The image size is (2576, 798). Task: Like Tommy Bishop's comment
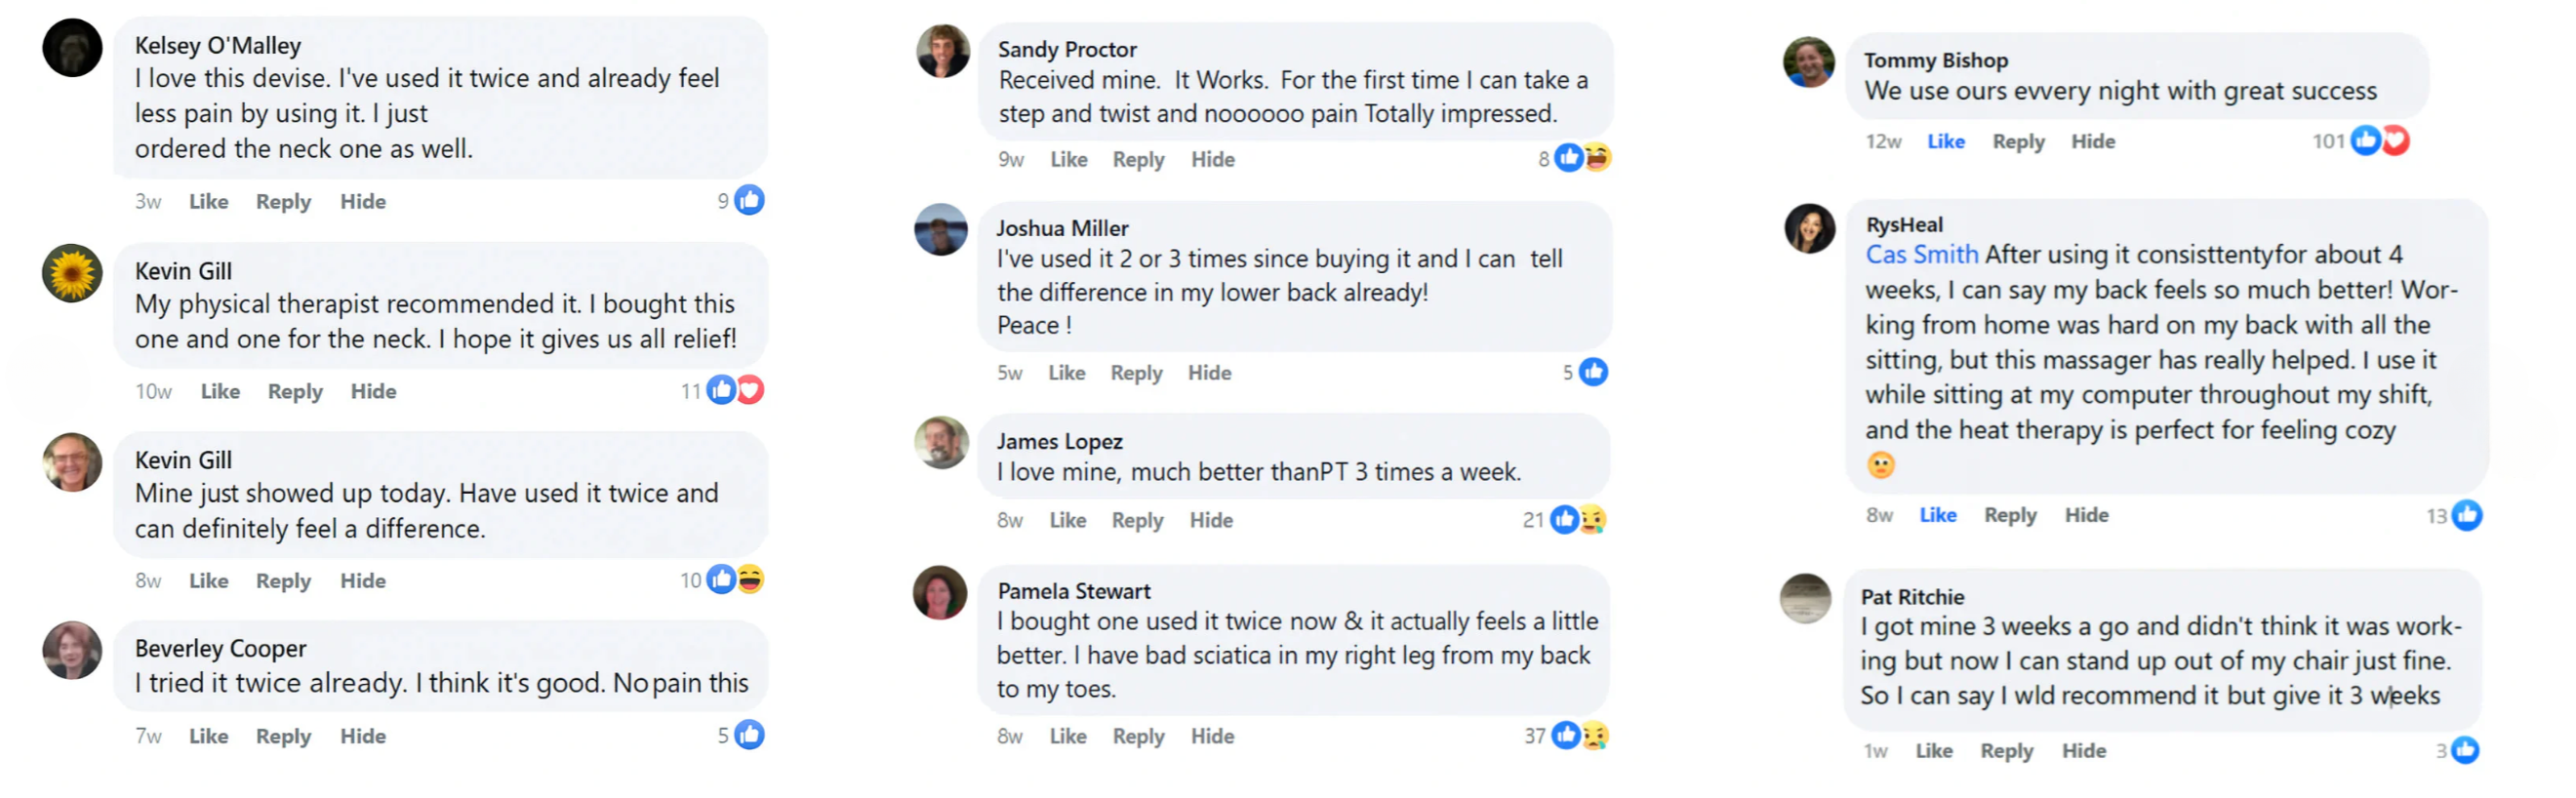pos(1945,142)
